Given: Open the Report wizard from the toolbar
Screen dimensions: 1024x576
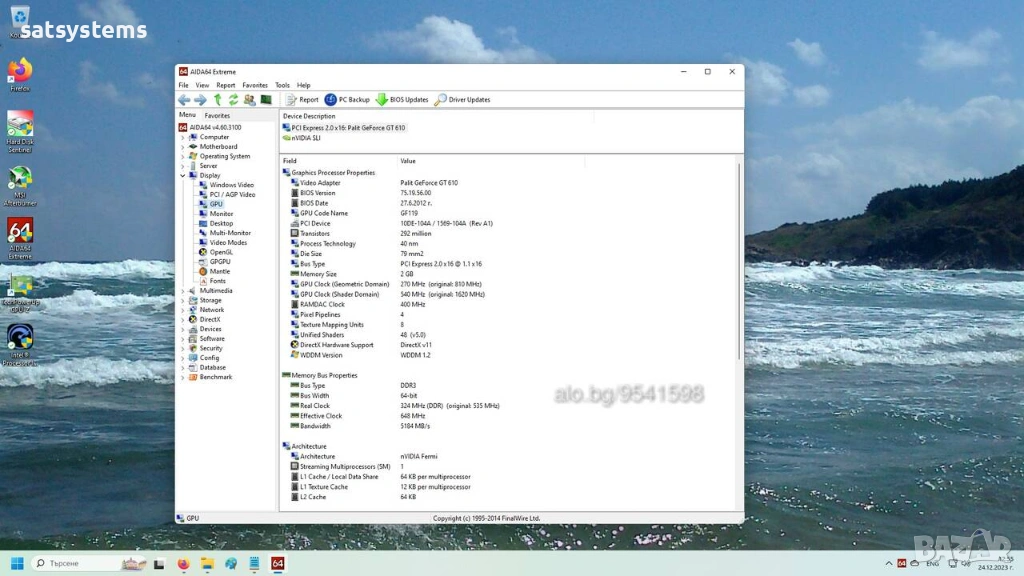Looking at the screenshot, I should coord(303,100).
